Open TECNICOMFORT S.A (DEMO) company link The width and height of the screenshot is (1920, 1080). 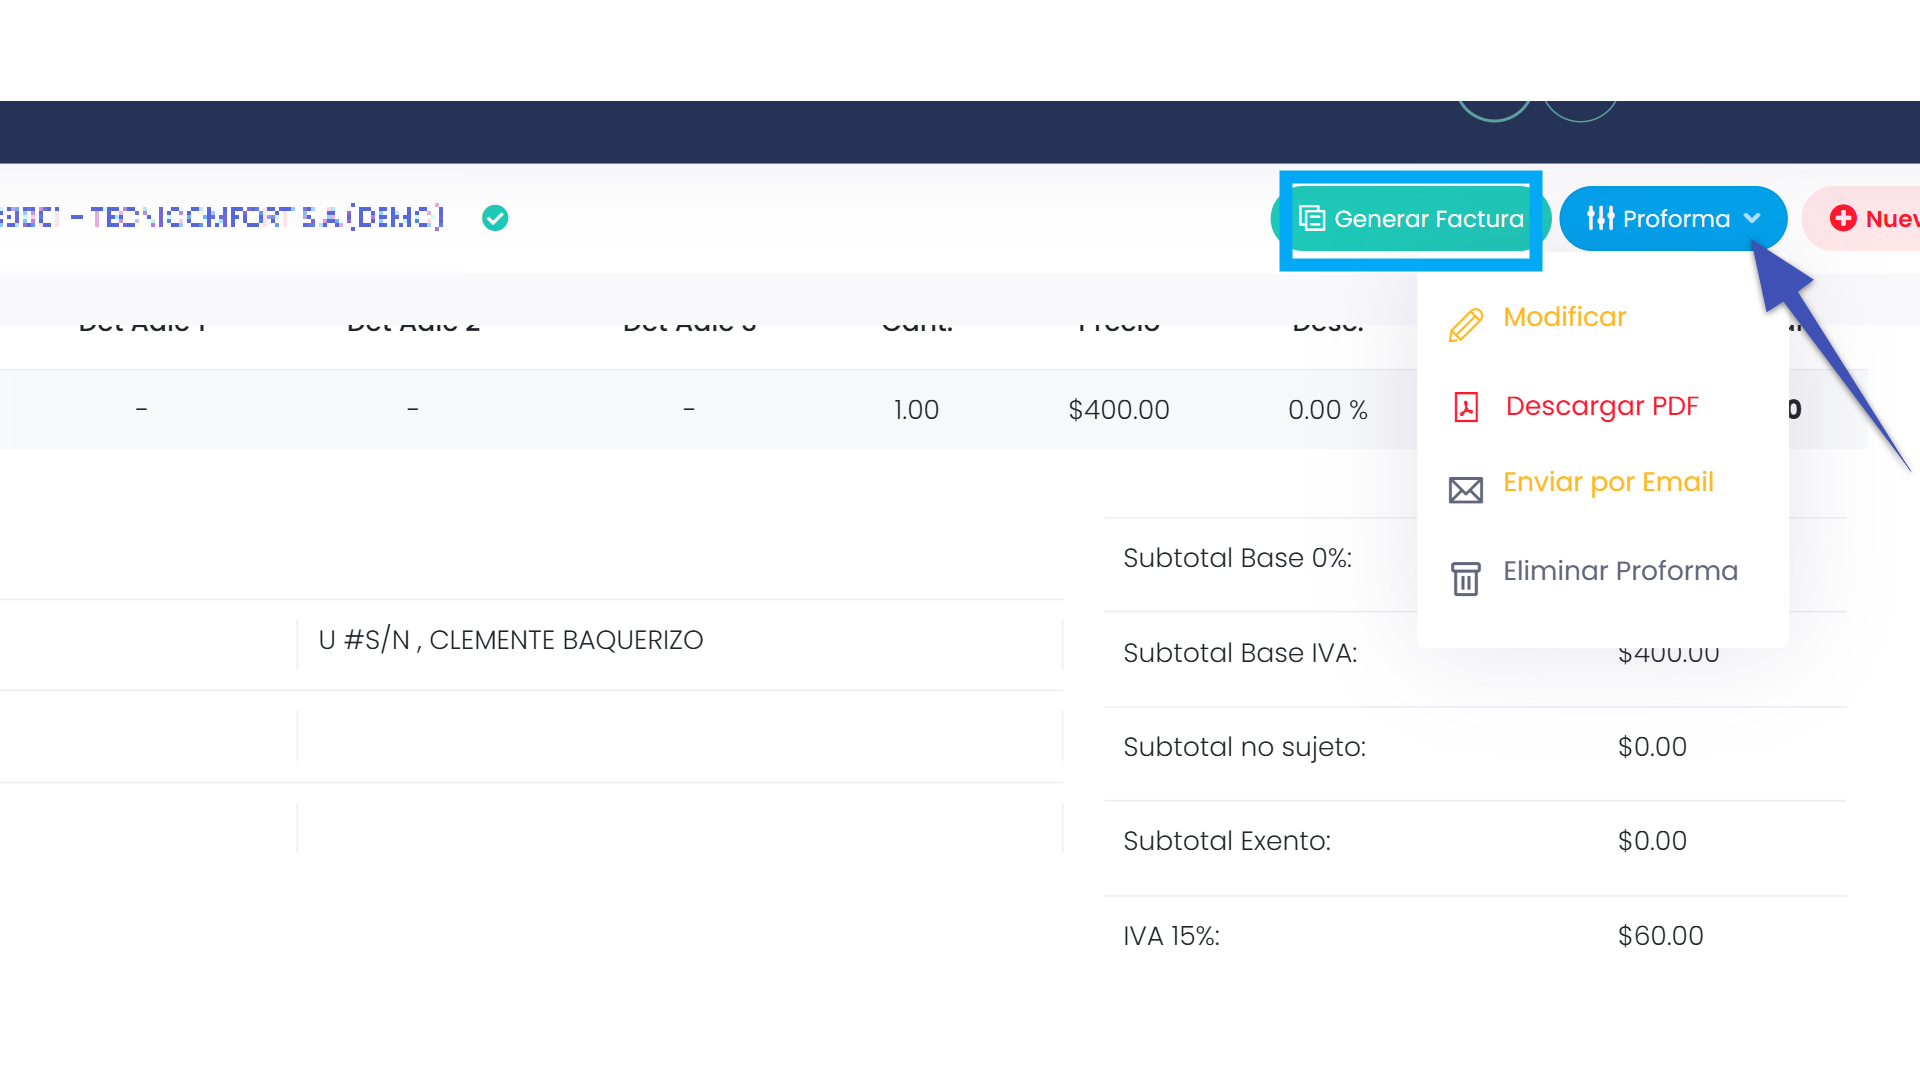(x=222, y=217)
